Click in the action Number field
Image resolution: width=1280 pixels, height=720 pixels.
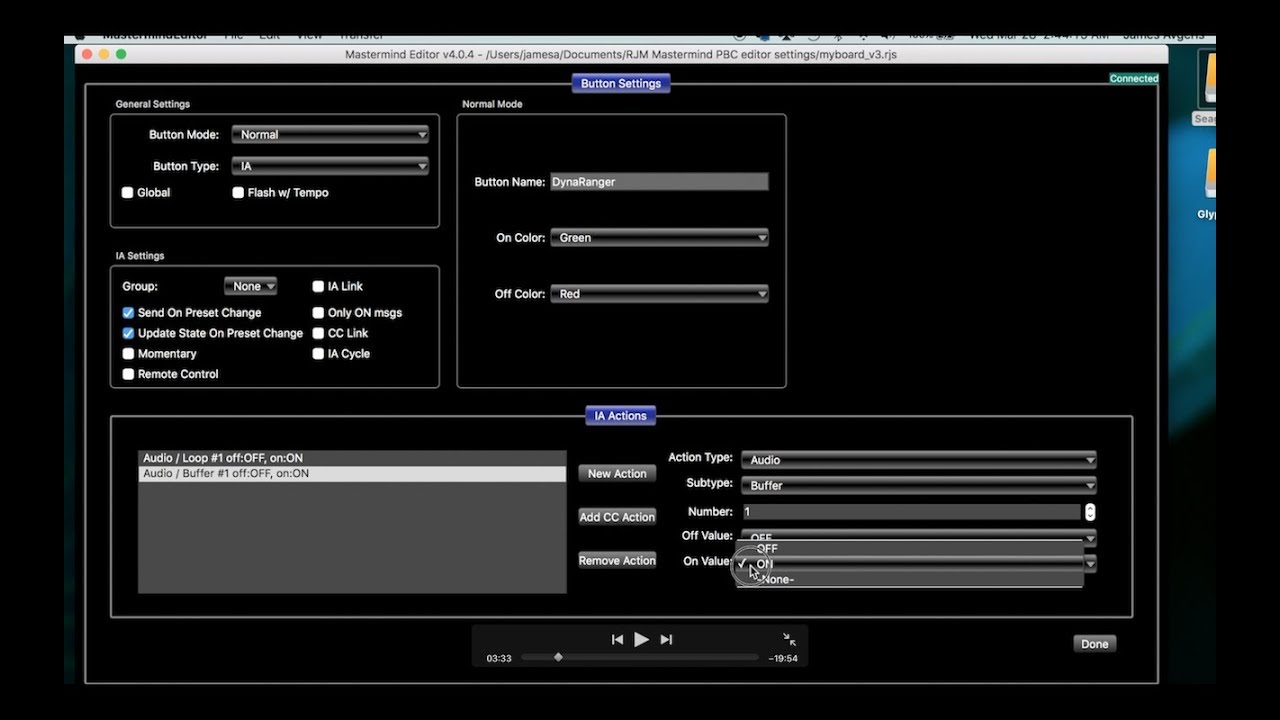click(911, 512)
